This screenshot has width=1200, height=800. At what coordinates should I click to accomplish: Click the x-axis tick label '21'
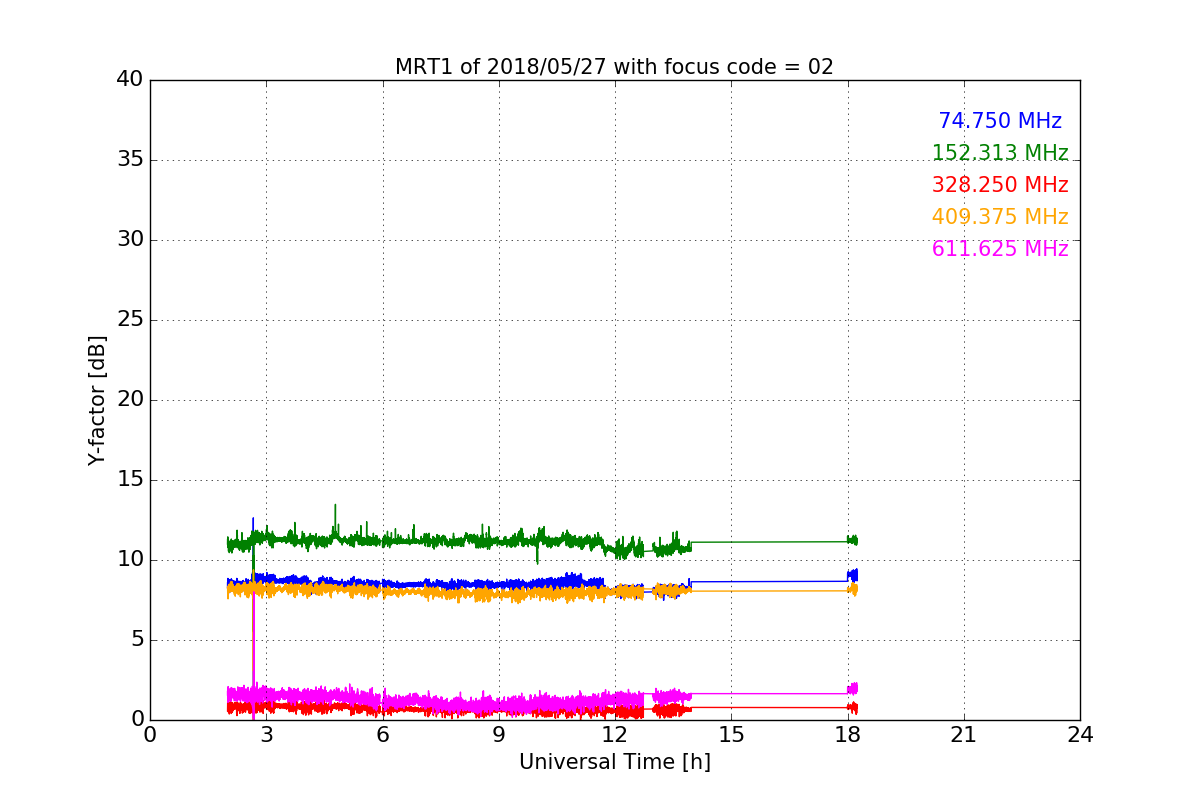[964, 735]
